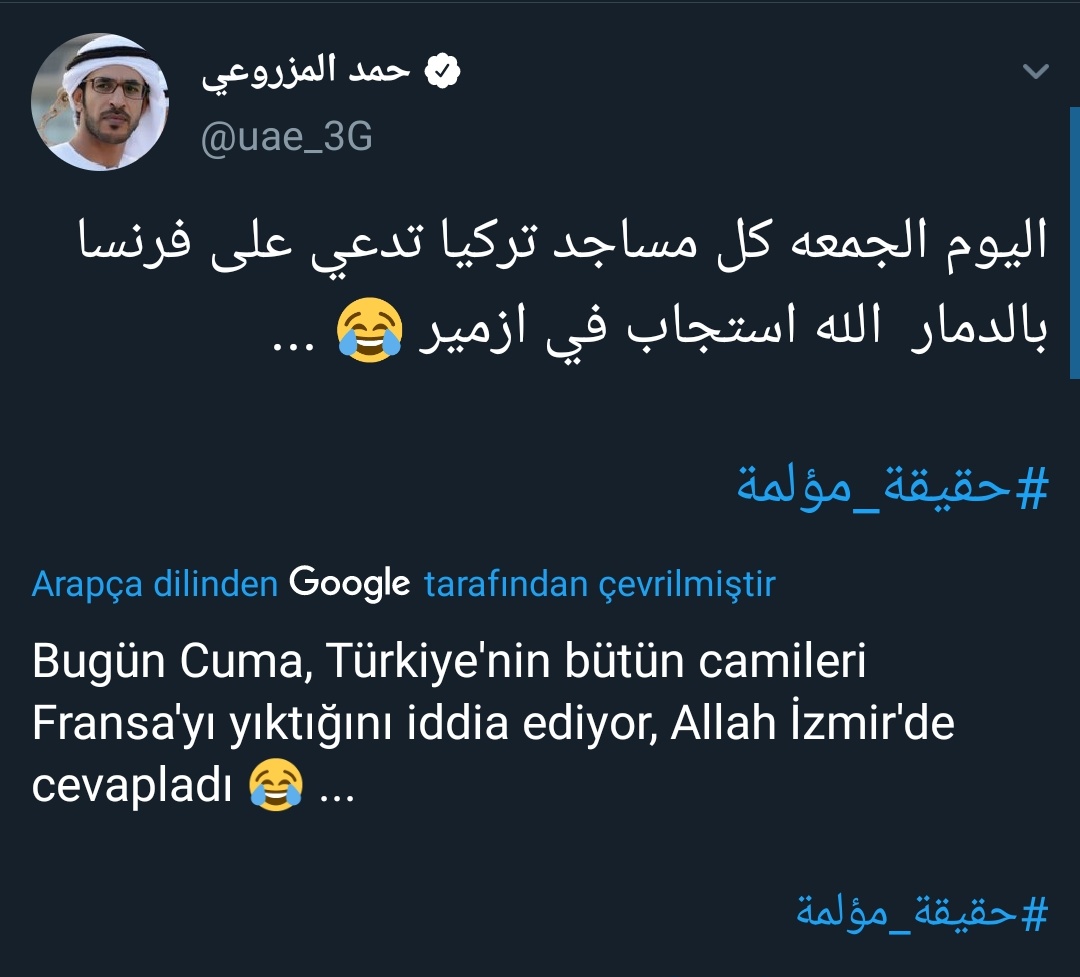This screenshot has height=977, width=1080.
Task: Click the ellipsis after the Turkish translation emoji
Action: tap(335, 788)
